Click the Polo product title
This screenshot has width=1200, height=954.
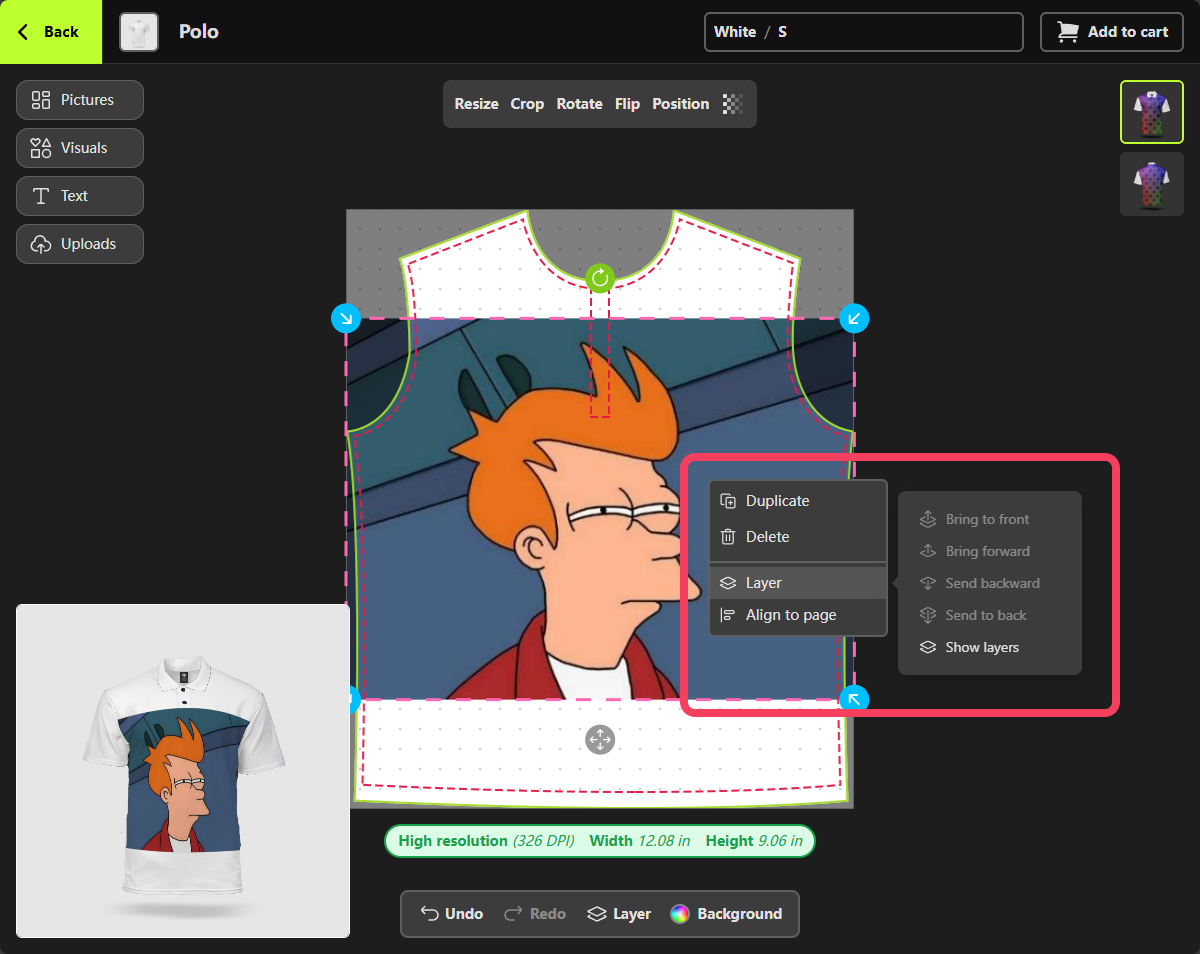tap(199, 32)
